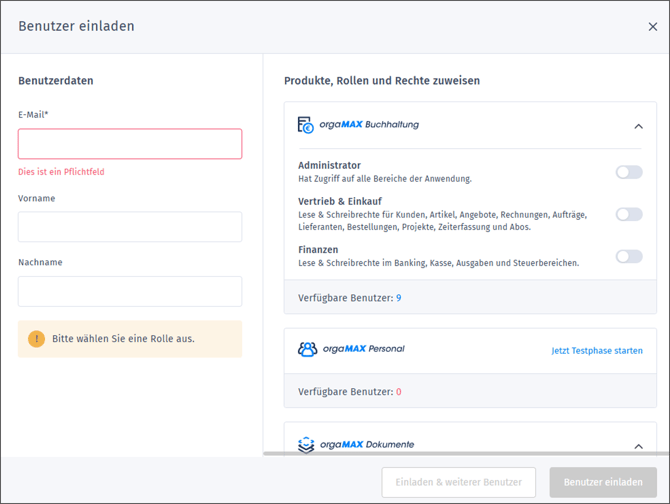
Task: Click the Dies ist ein Pflichtfeld error text
Action: (61, 172)
